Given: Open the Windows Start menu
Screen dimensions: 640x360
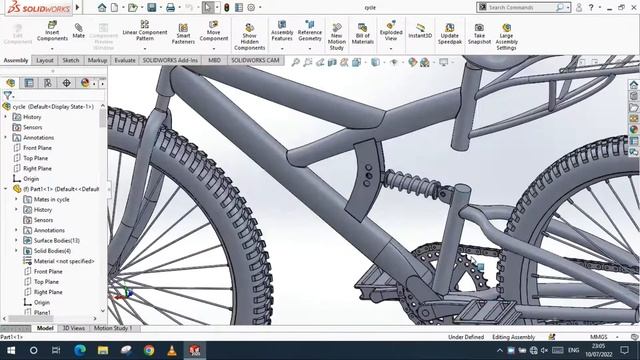Looking at the screenshot, I should pyautogui.click(x=11, y=350).
